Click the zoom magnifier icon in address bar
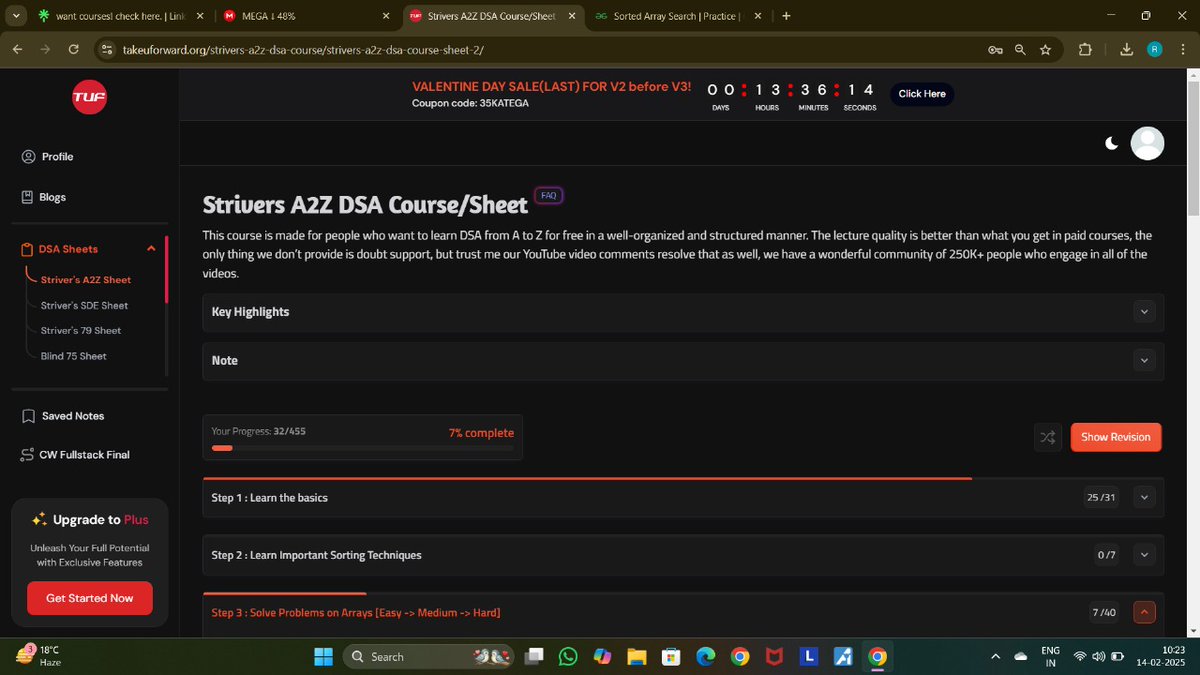The height and width of the screenshot is (675, 1200). tap(1020, 49)
